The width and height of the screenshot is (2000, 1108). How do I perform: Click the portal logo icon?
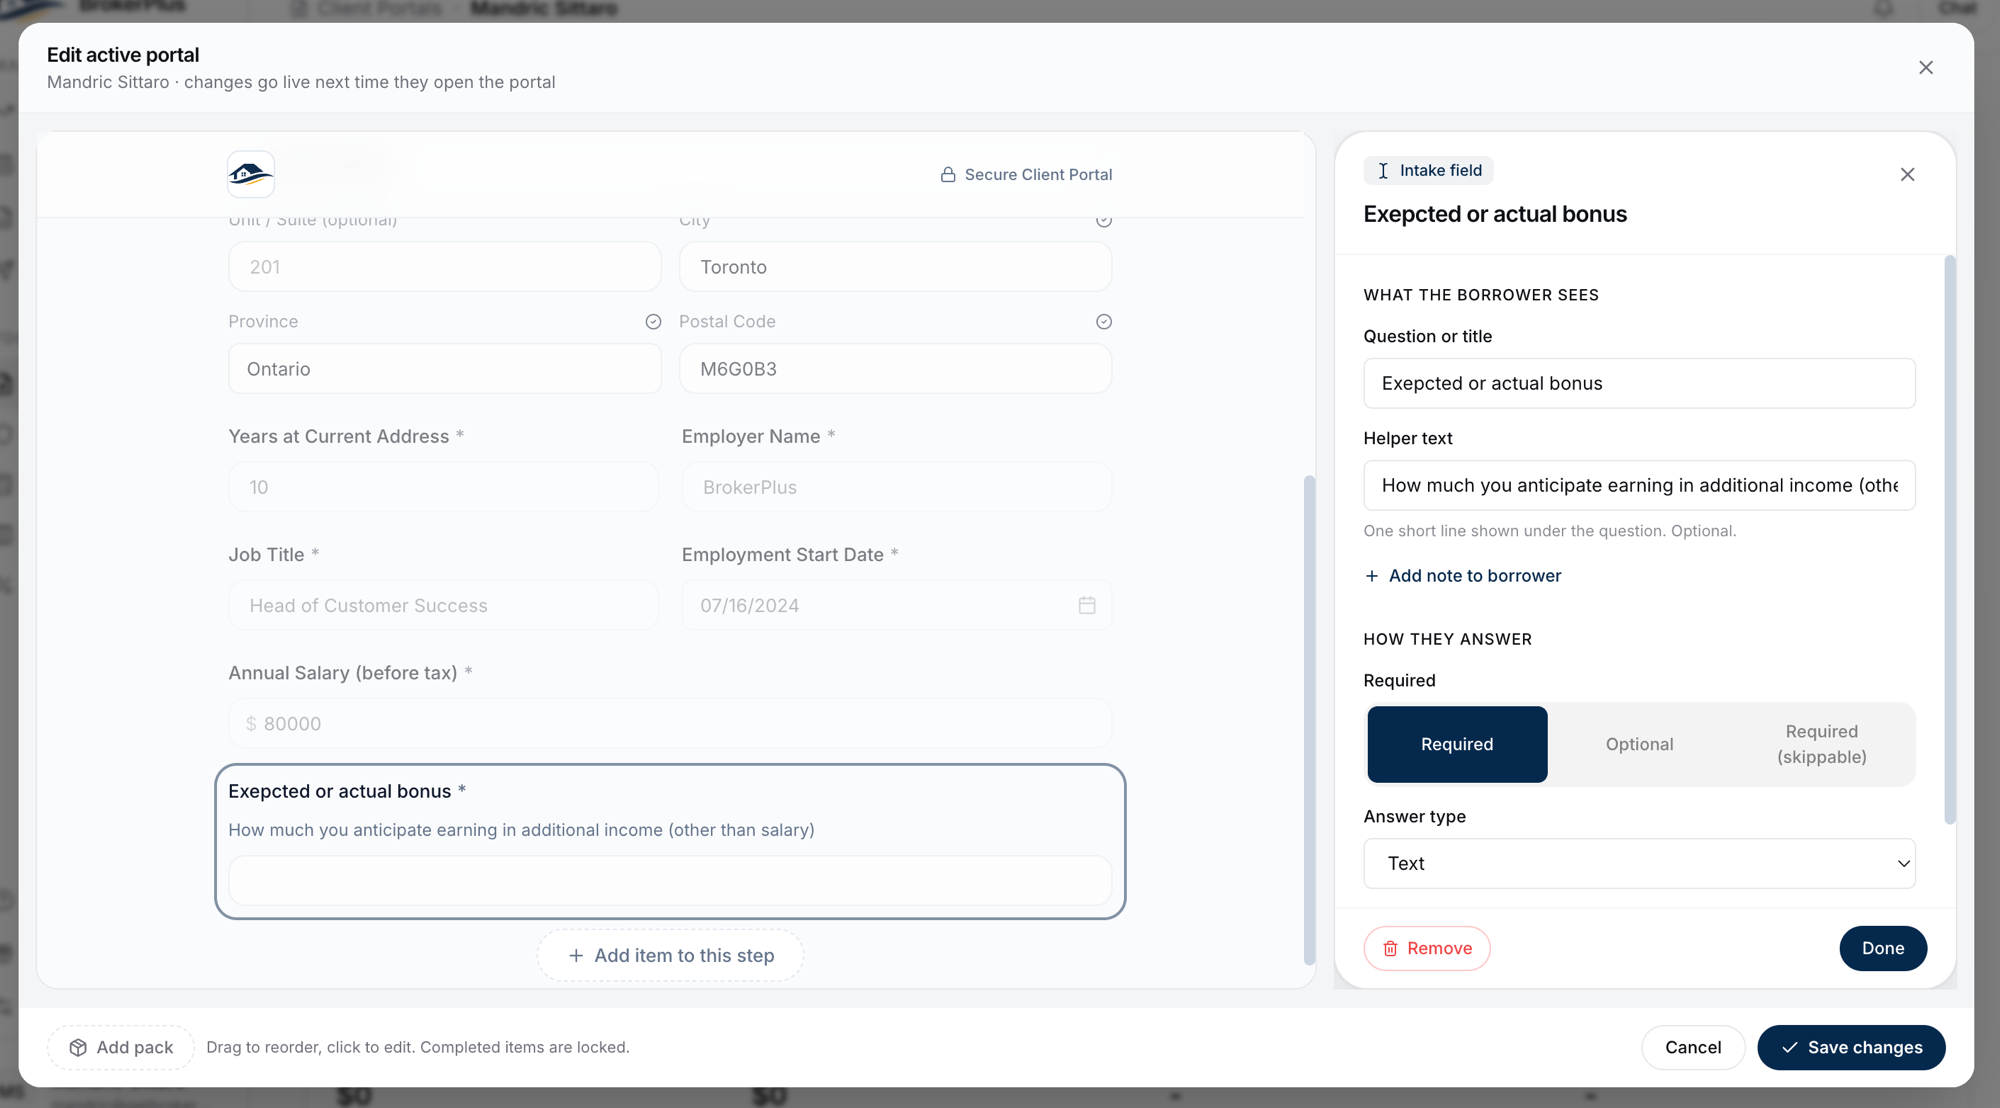coord(250,175)
